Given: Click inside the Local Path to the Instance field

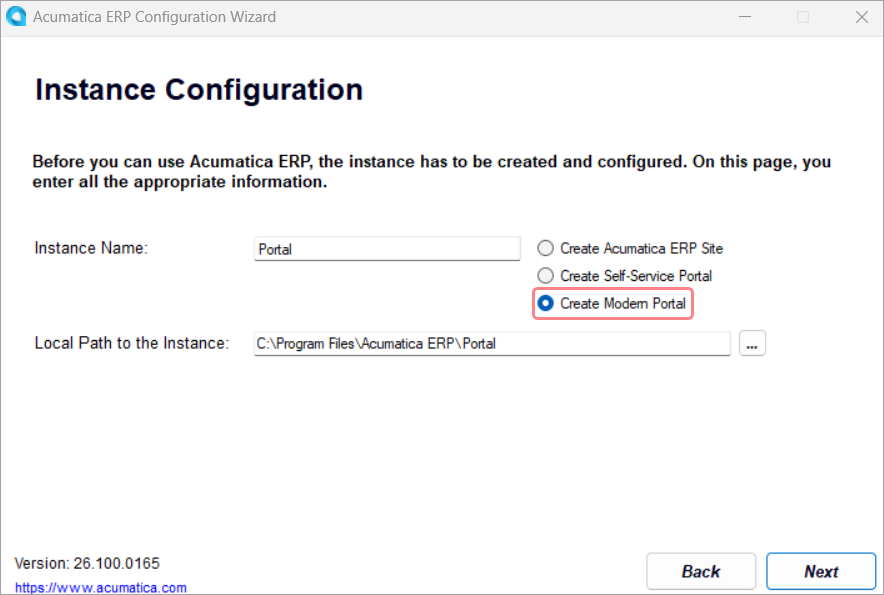Looking at the screenshot, I should 492,343.
